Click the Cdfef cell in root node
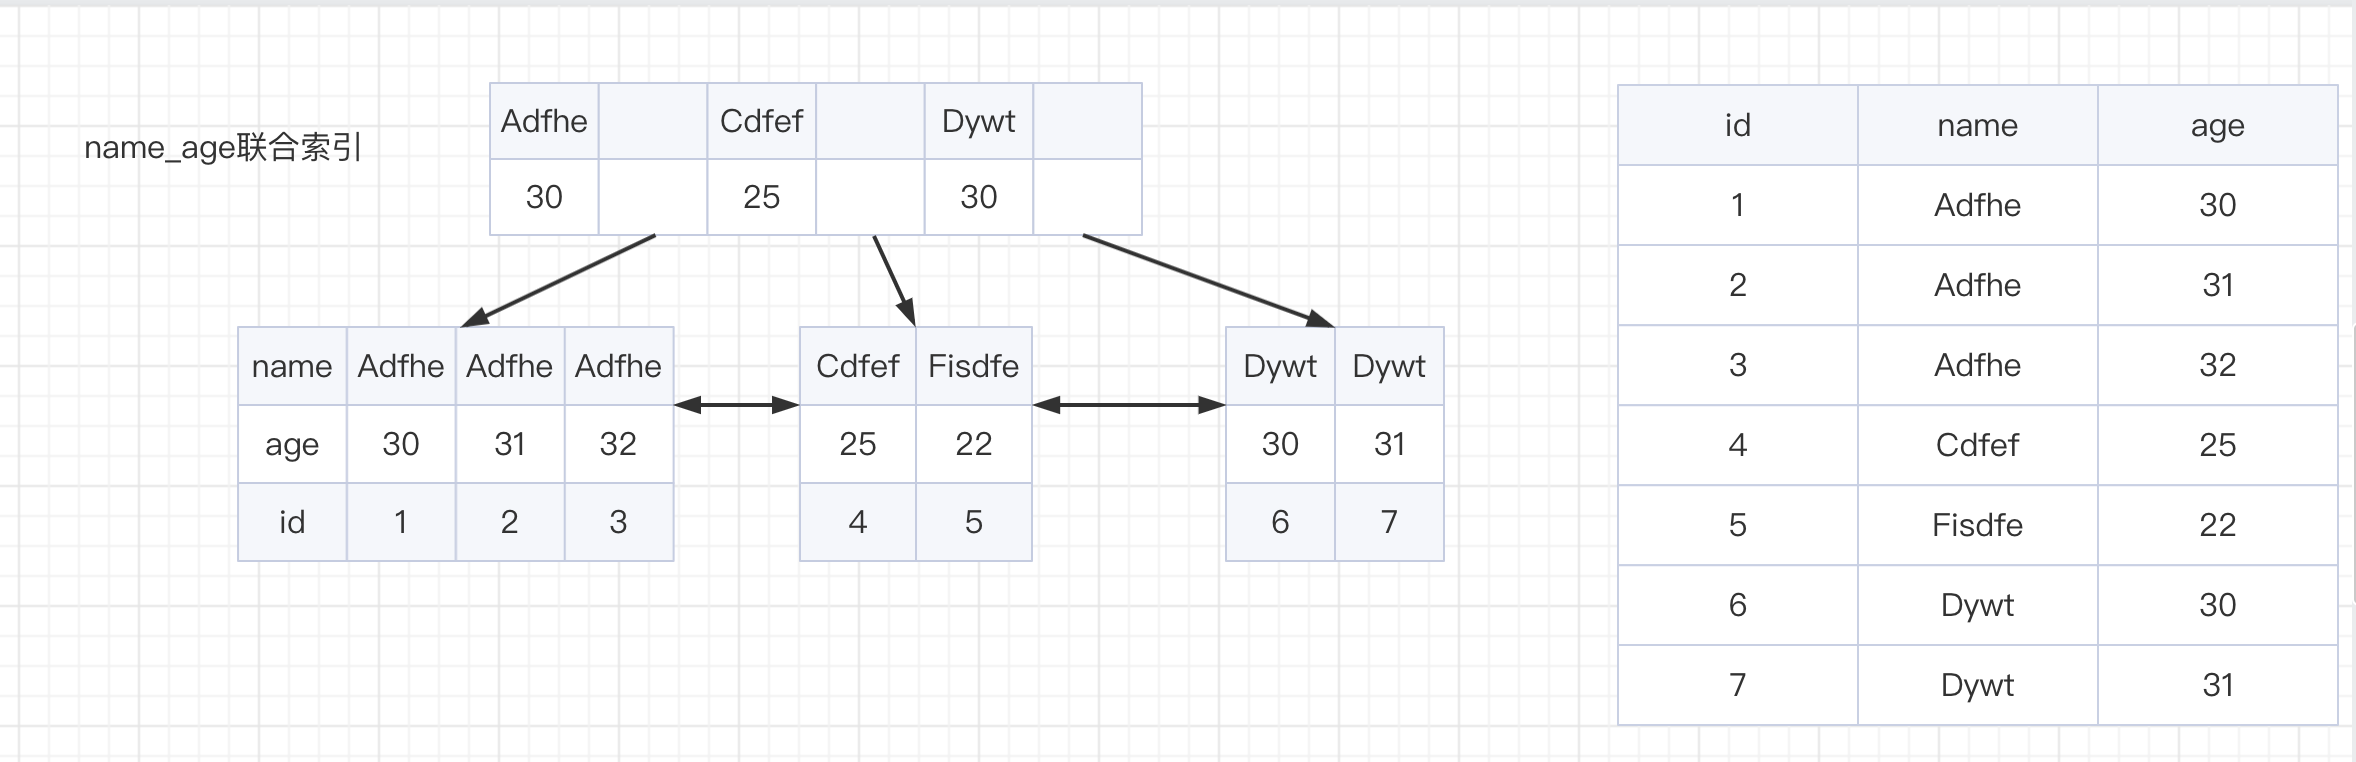The height and width of the screenshot is (762, 2356). (x=762, y=121)
